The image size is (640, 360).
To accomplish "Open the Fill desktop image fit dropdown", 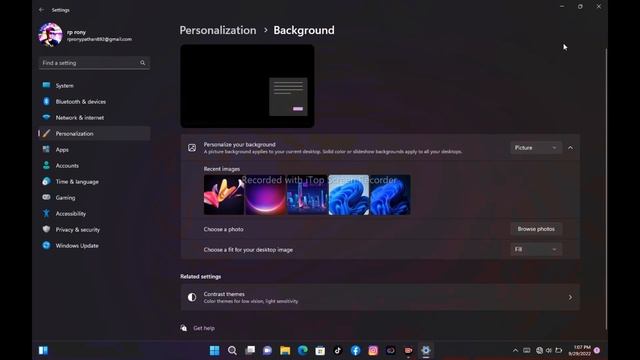I will [536, 249].
